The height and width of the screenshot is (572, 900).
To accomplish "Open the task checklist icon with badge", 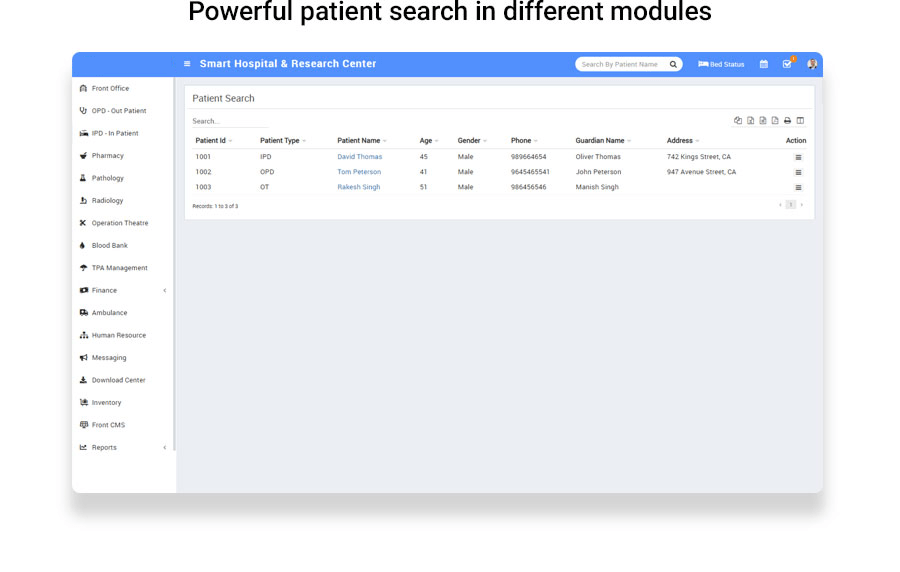I will pos(788,64).
